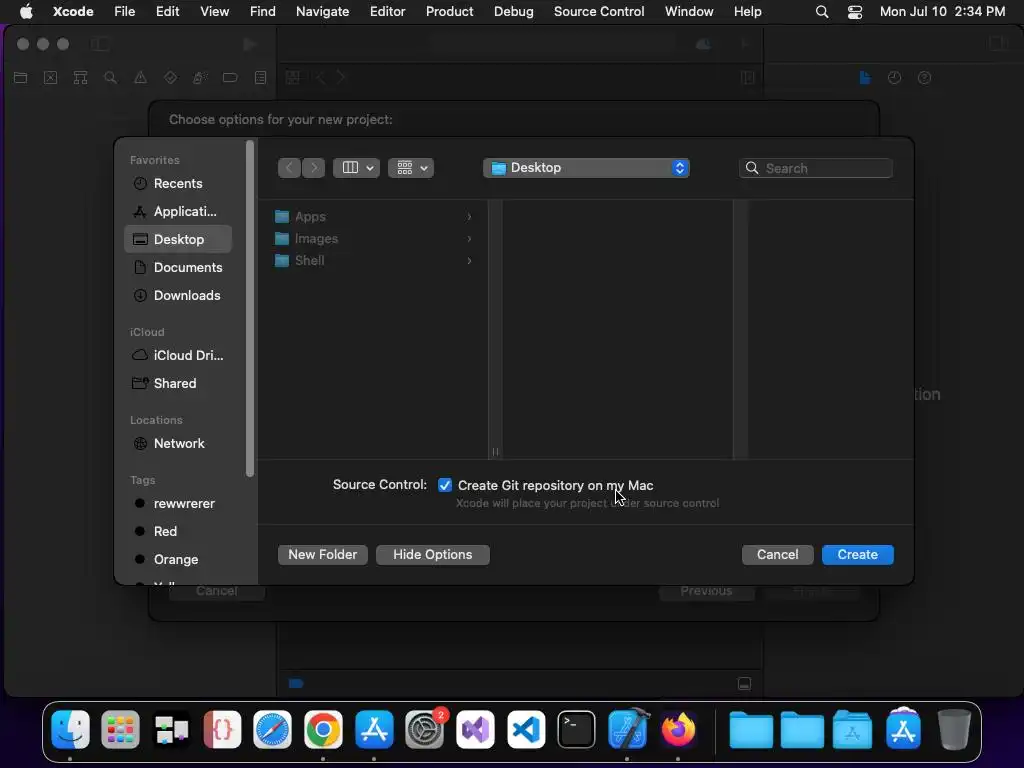Open Safari from the Dock
Viewport: 1024px width, 768px height.
(x=272, y=729)
